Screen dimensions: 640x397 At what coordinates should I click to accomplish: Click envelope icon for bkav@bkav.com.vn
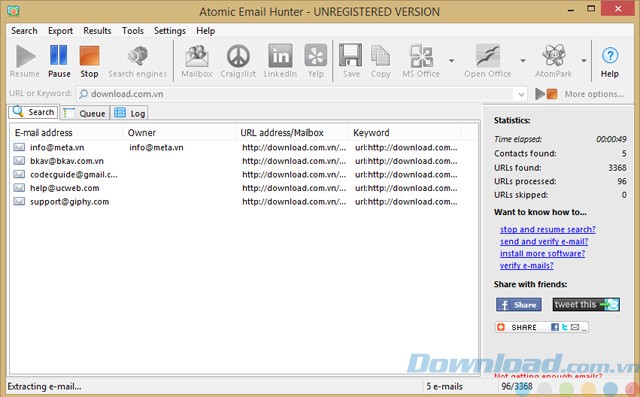pos(19,161)
